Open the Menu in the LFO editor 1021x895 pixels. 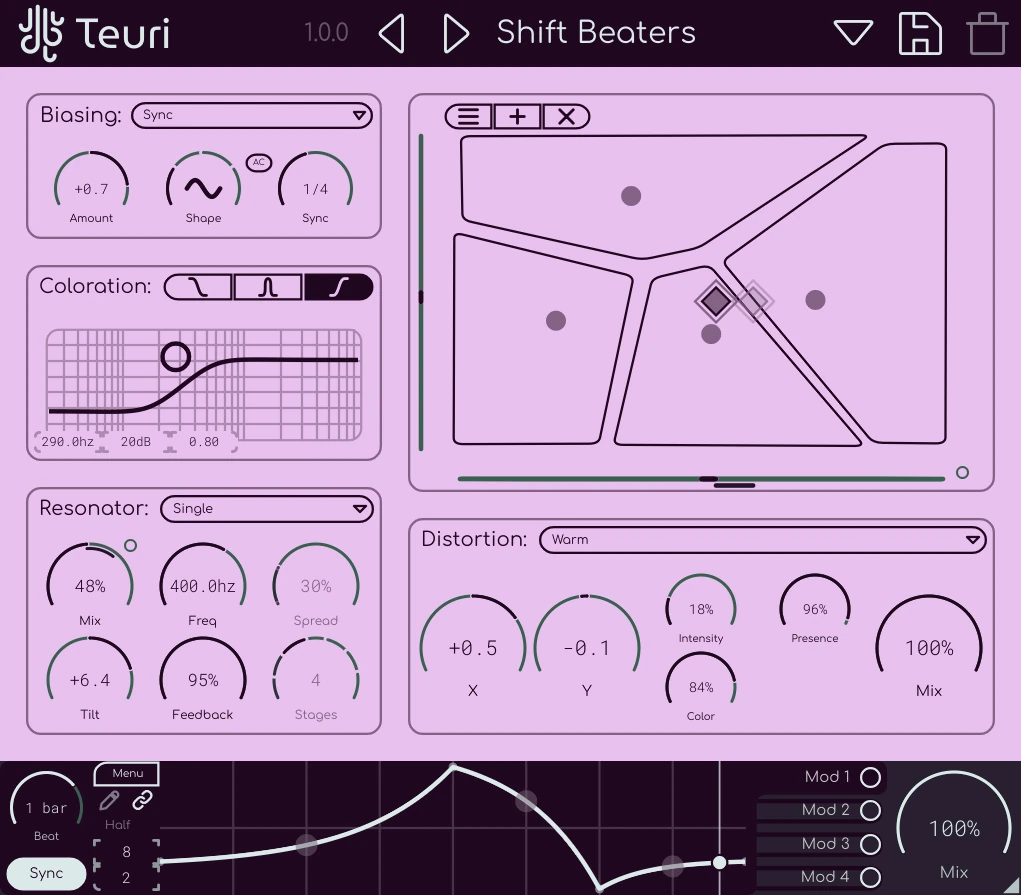pyautogui.click(x=126, y=772)
